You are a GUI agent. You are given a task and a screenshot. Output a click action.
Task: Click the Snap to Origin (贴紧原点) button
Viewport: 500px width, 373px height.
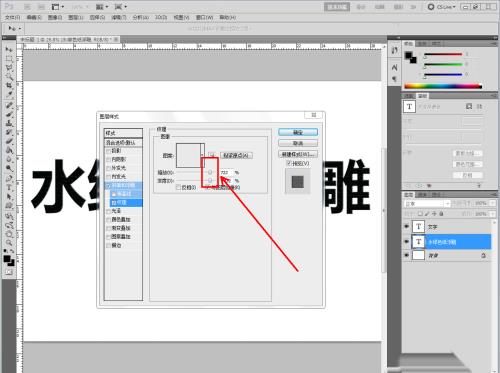coord(236,155)
